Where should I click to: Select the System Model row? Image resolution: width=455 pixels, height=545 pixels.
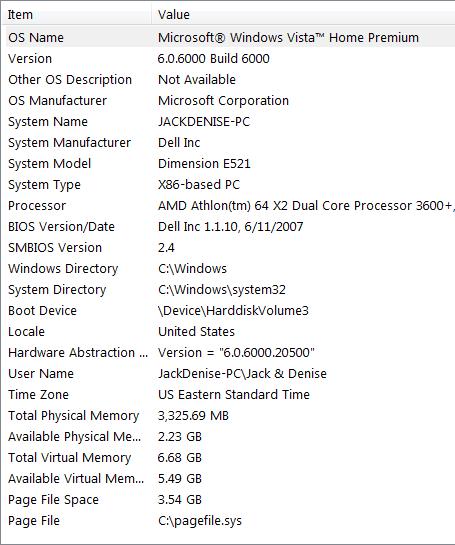(228, 163)
